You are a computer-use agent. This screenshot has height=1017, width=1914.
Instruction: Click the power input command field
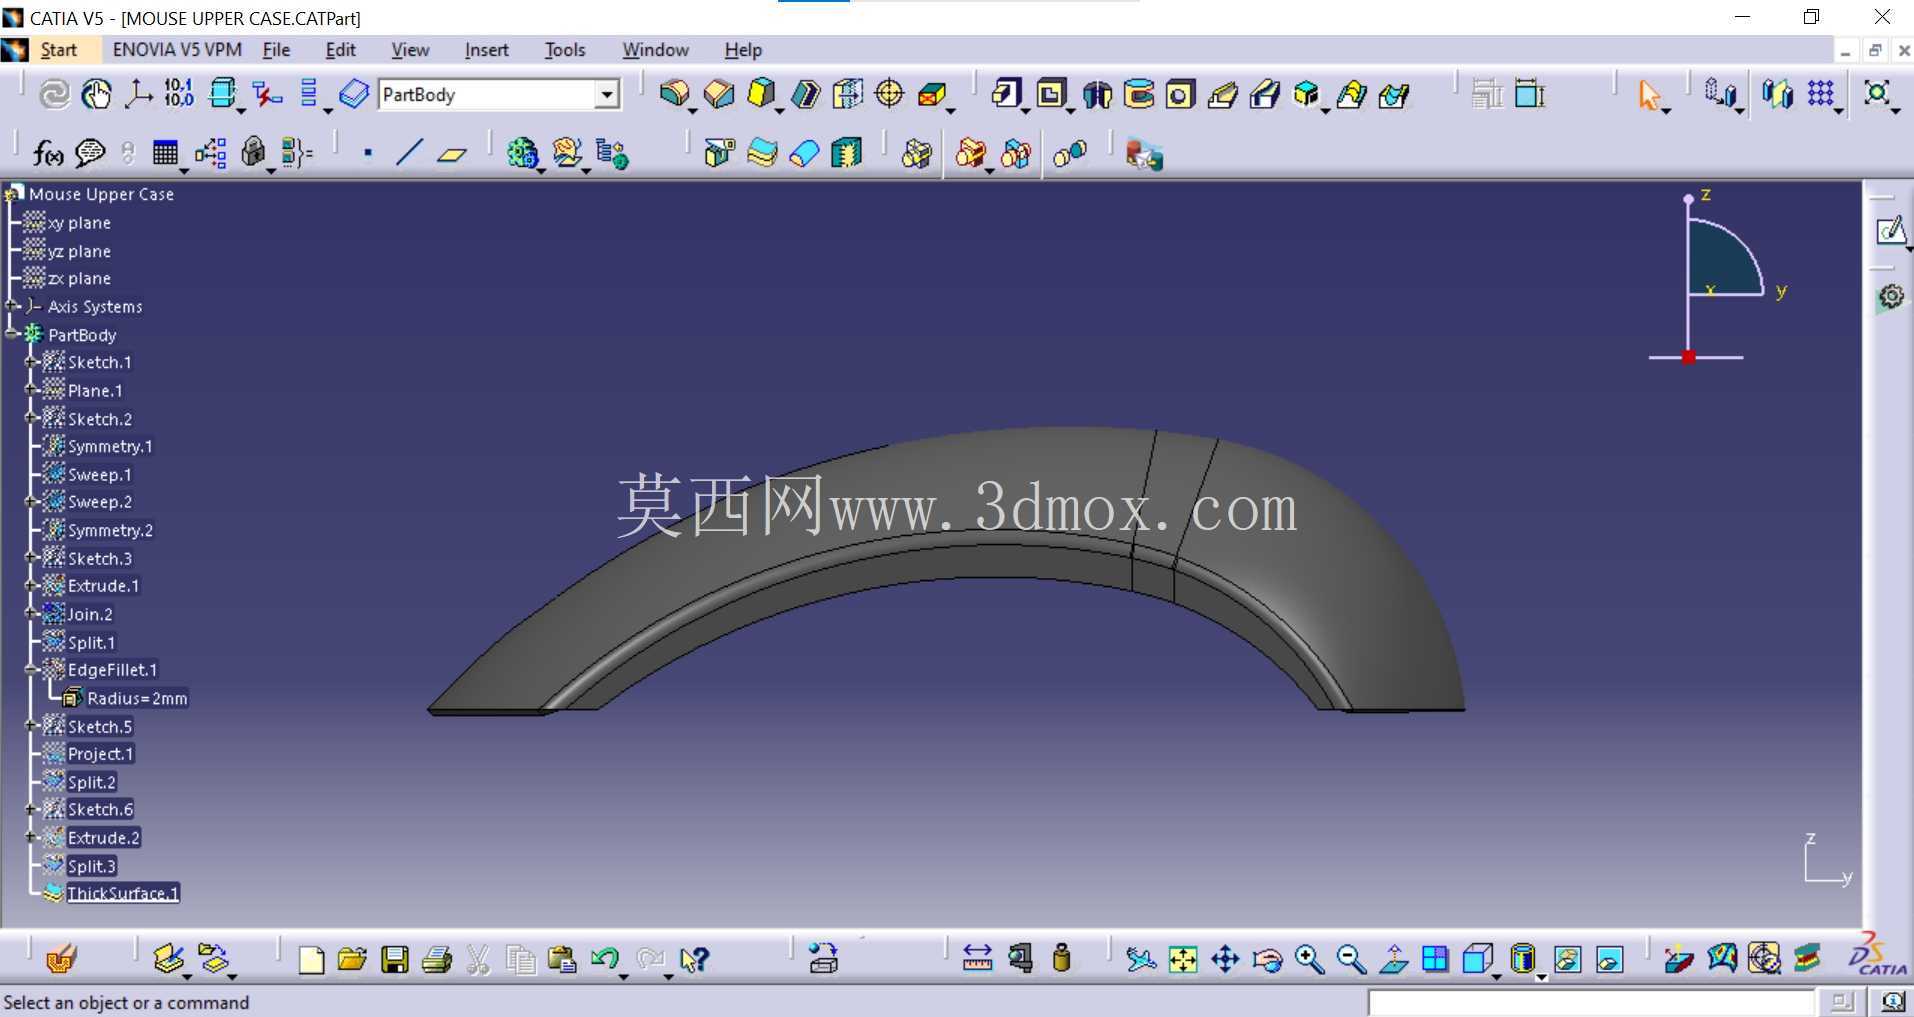point(1590,1001)
